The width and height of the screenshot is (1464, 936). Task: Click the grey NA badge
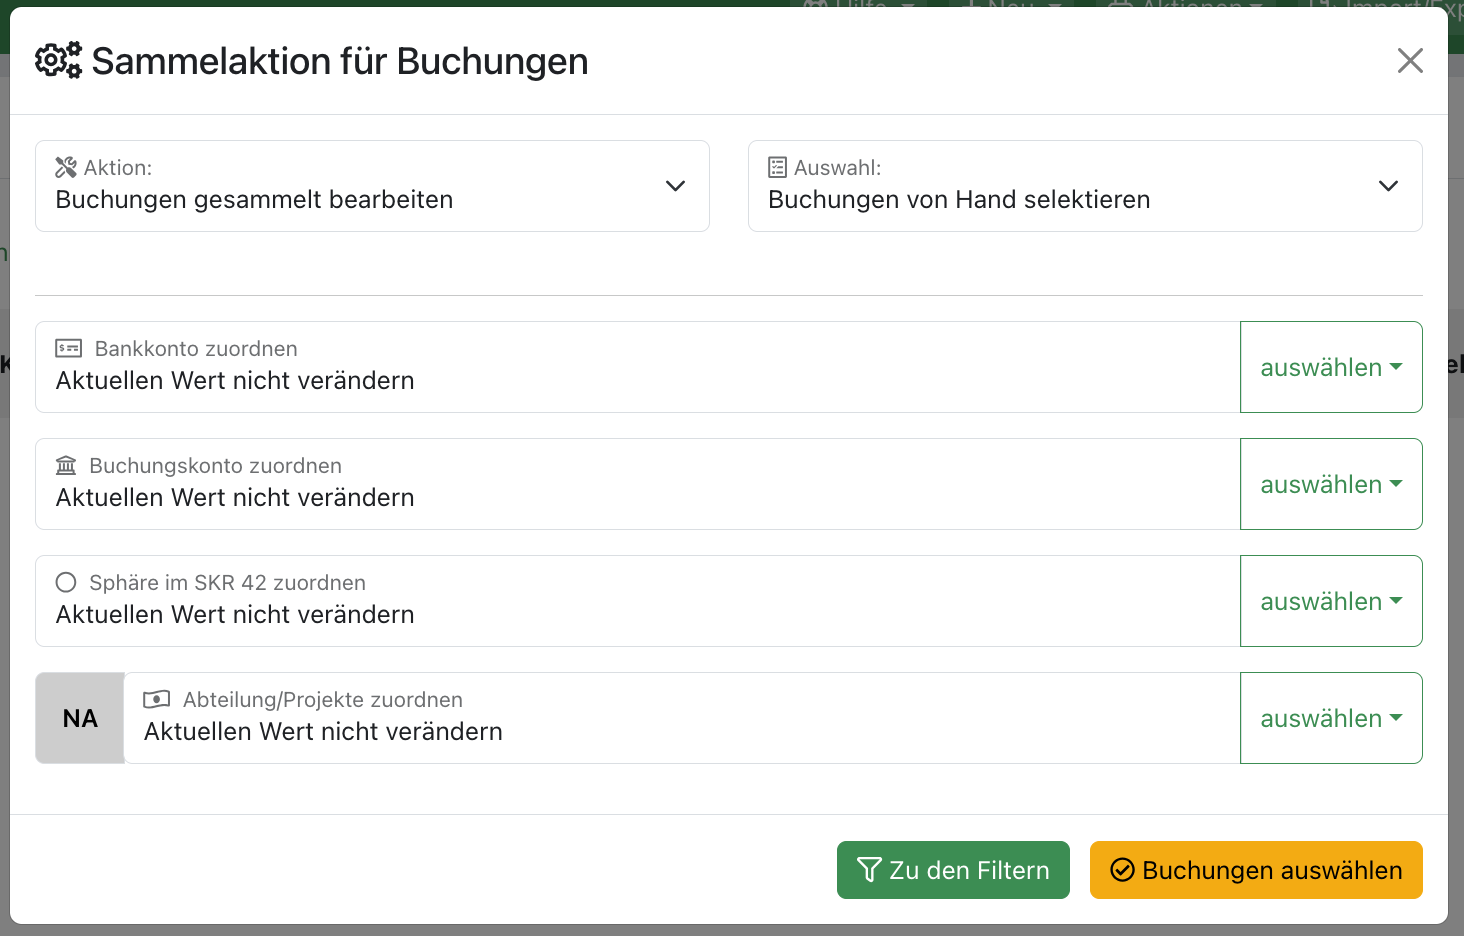[x=80, y=718]
